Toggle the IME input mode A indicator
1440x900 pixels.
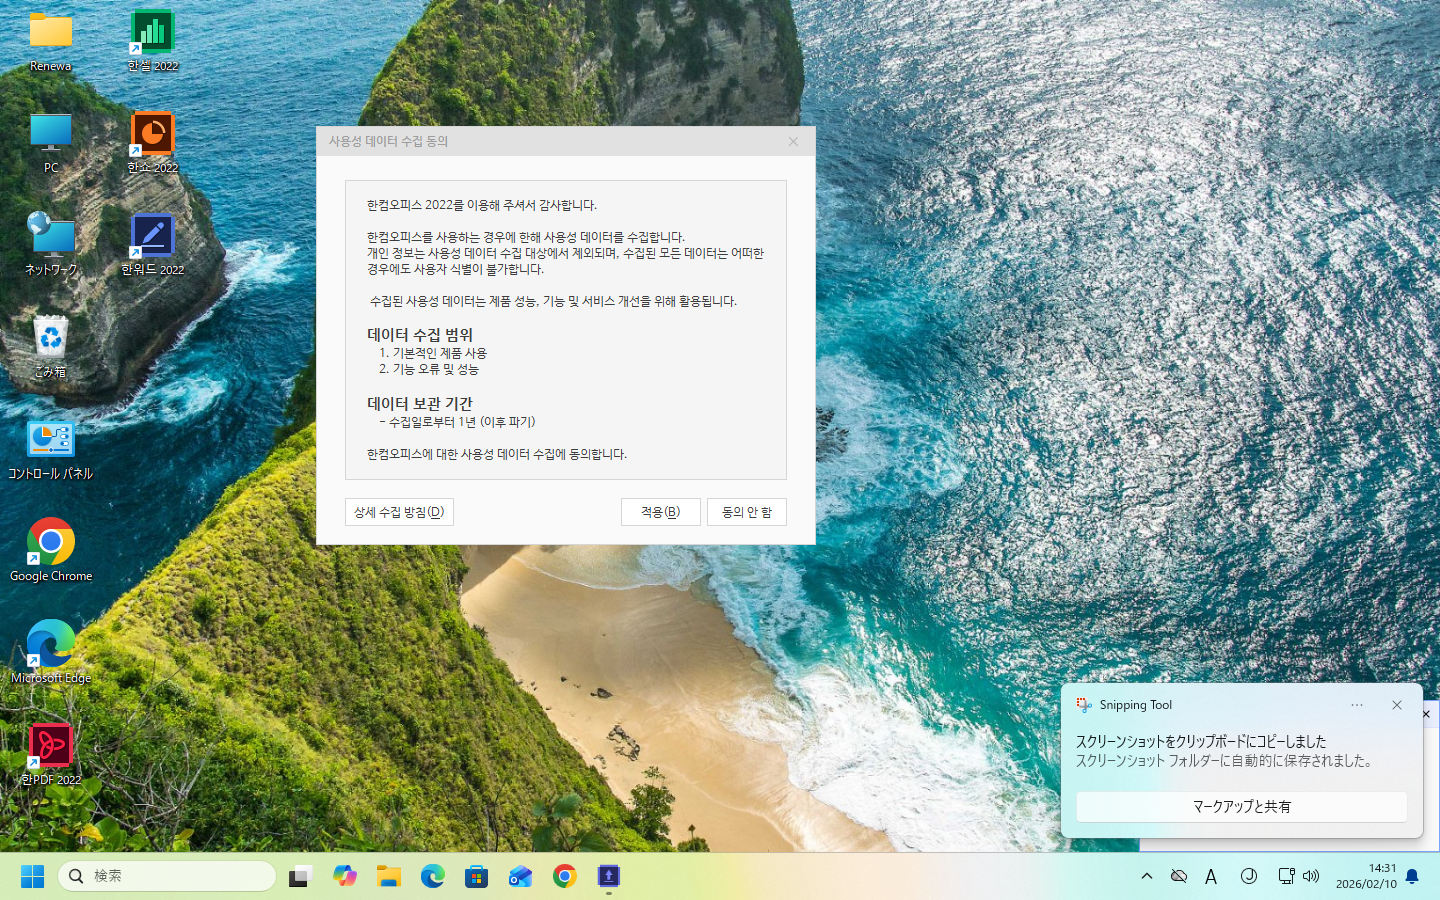1211,876
